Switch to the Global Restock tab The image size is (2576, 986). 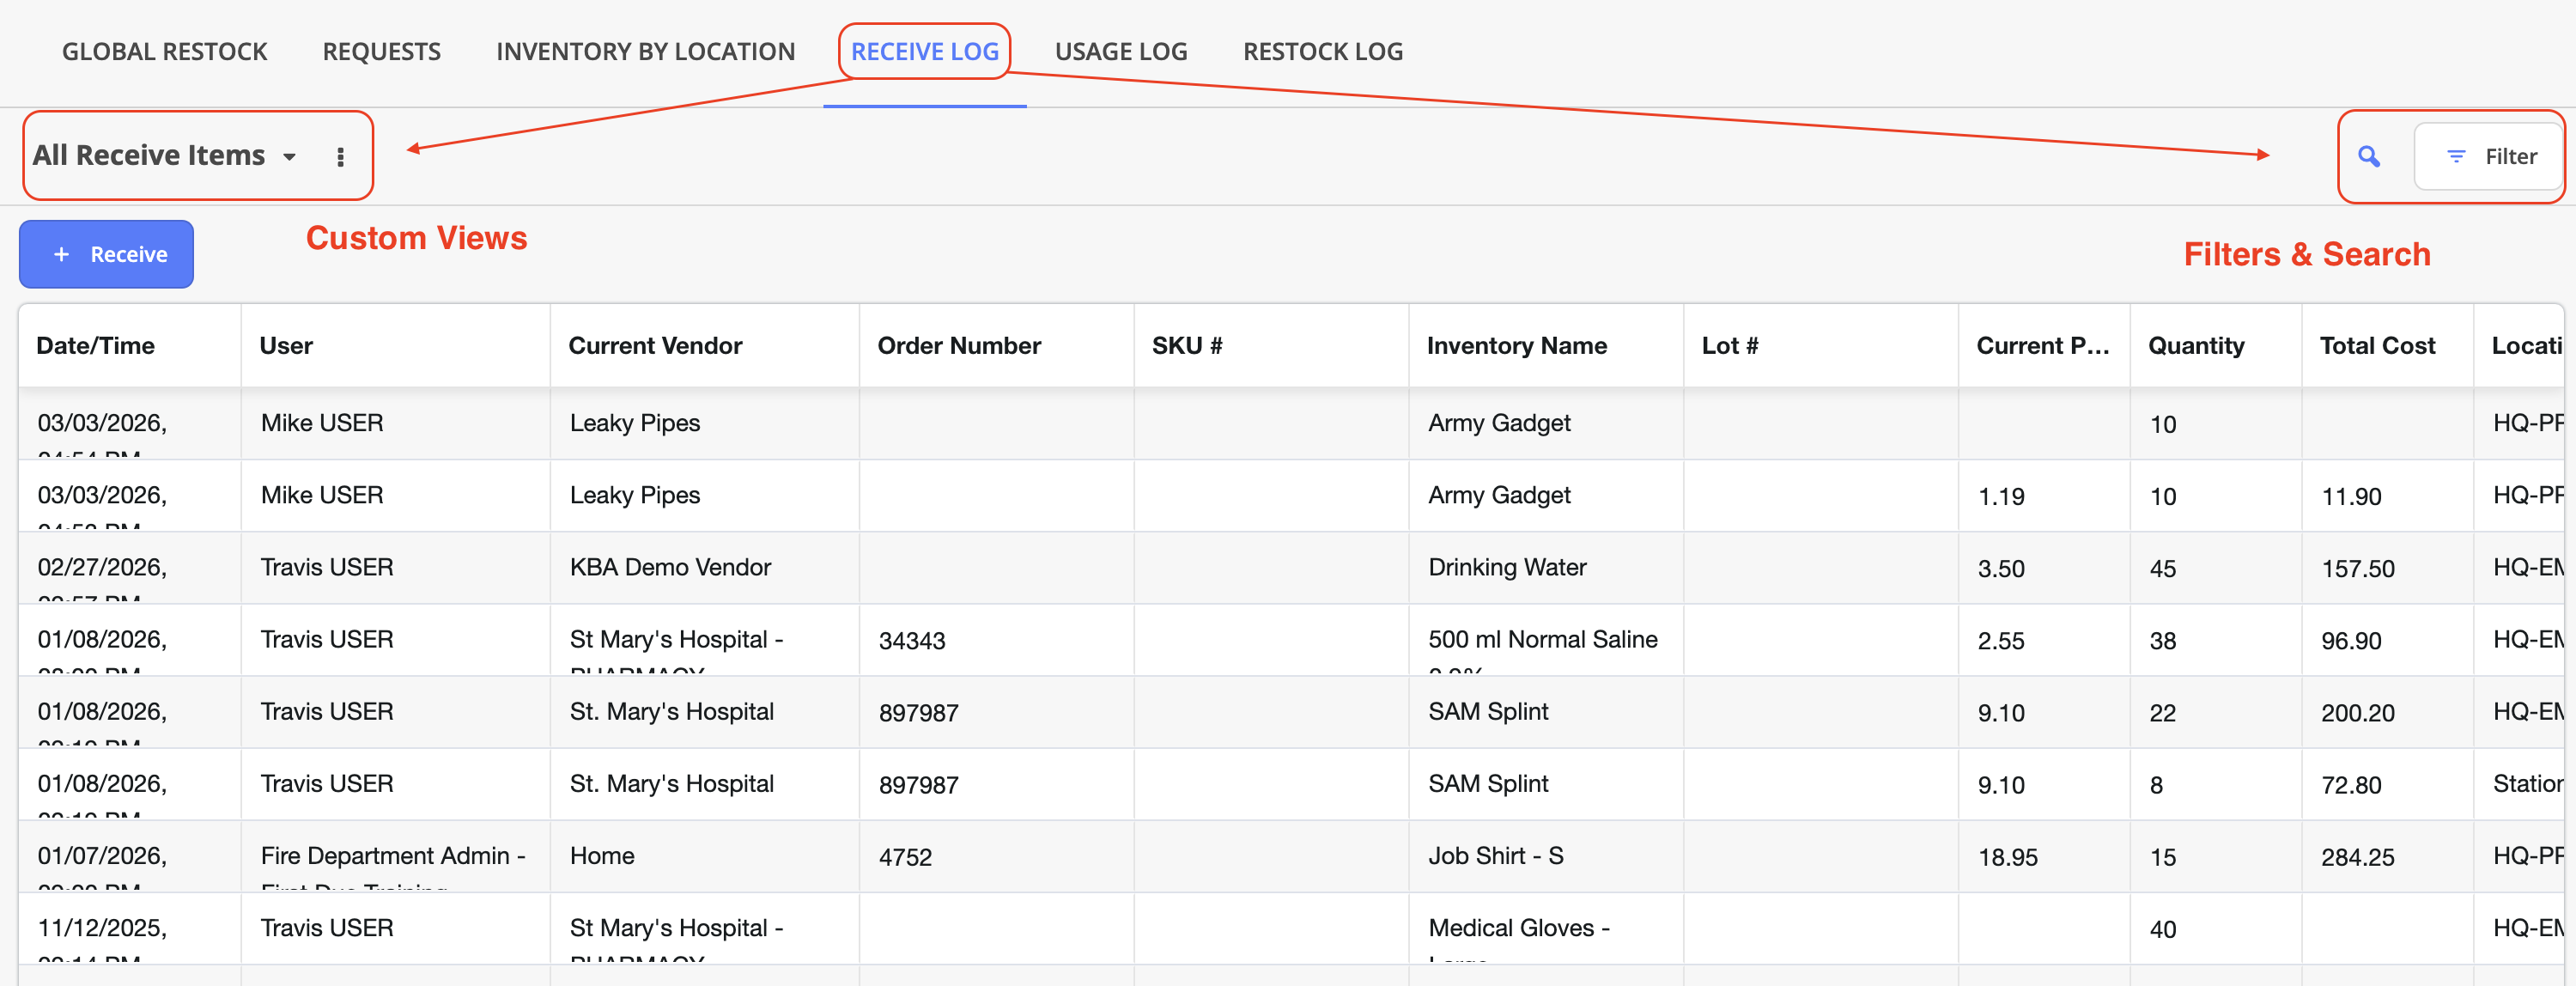point(165,51)
